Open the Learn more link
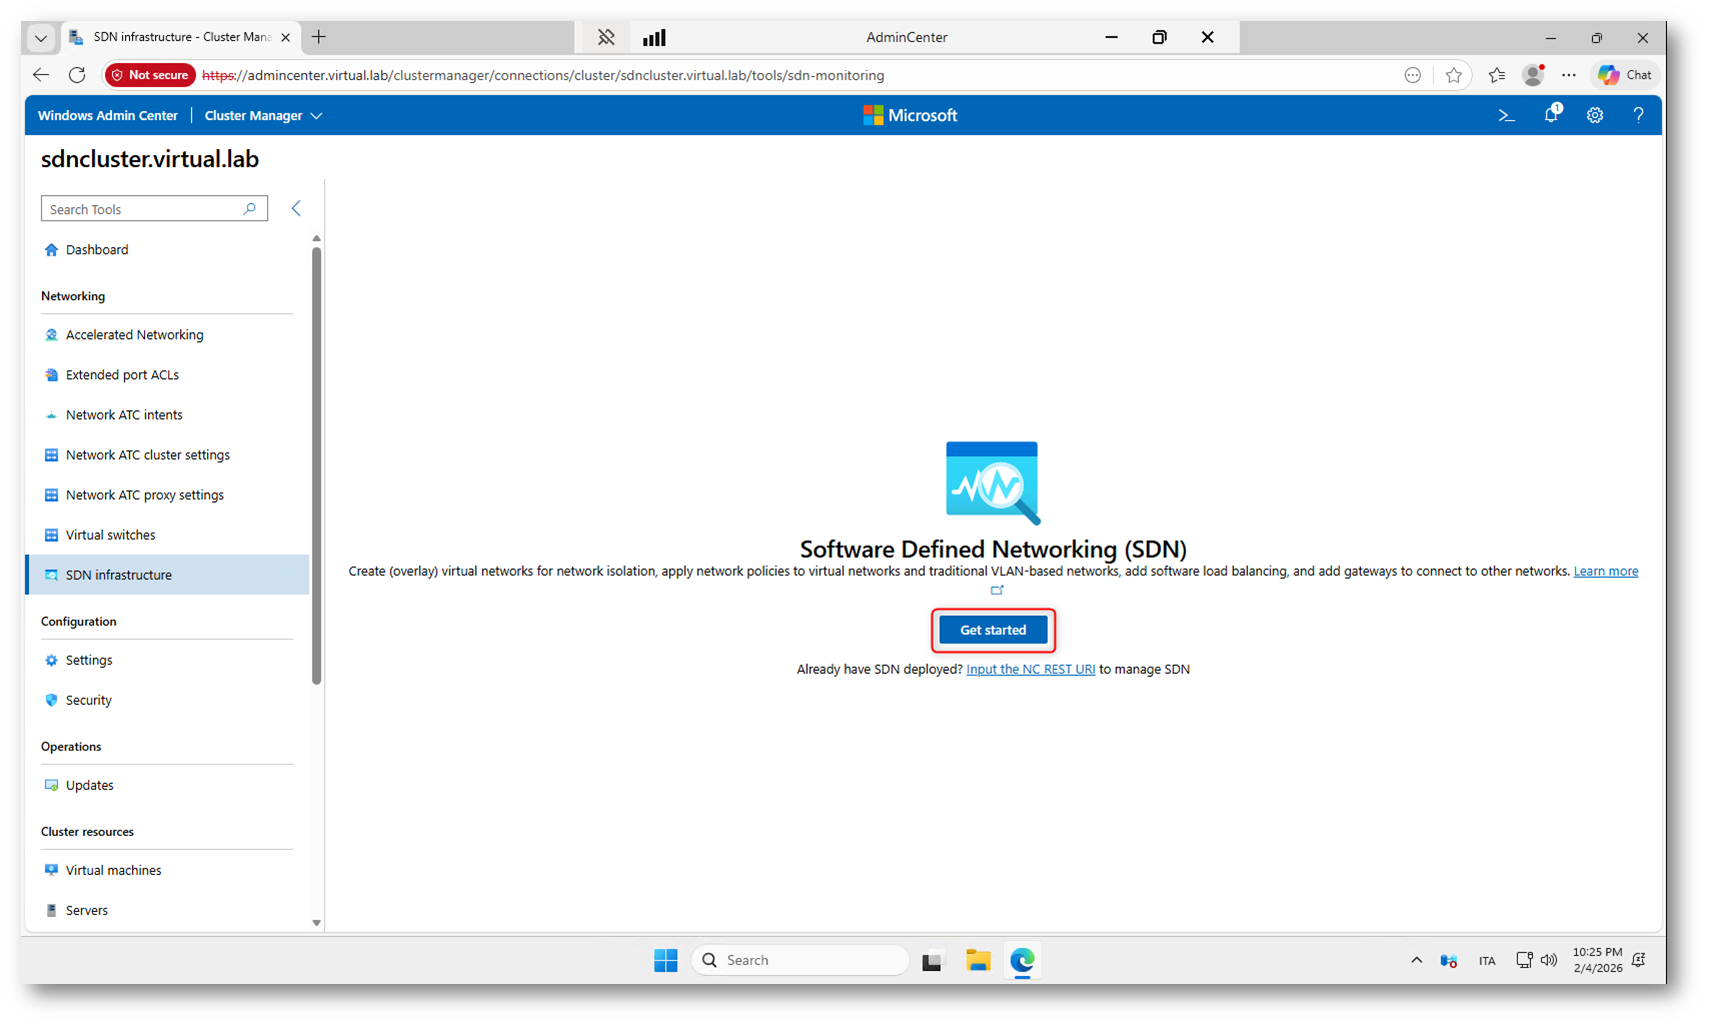Viewport: 1709px width, 1026px height. [x=1605, y=571]
